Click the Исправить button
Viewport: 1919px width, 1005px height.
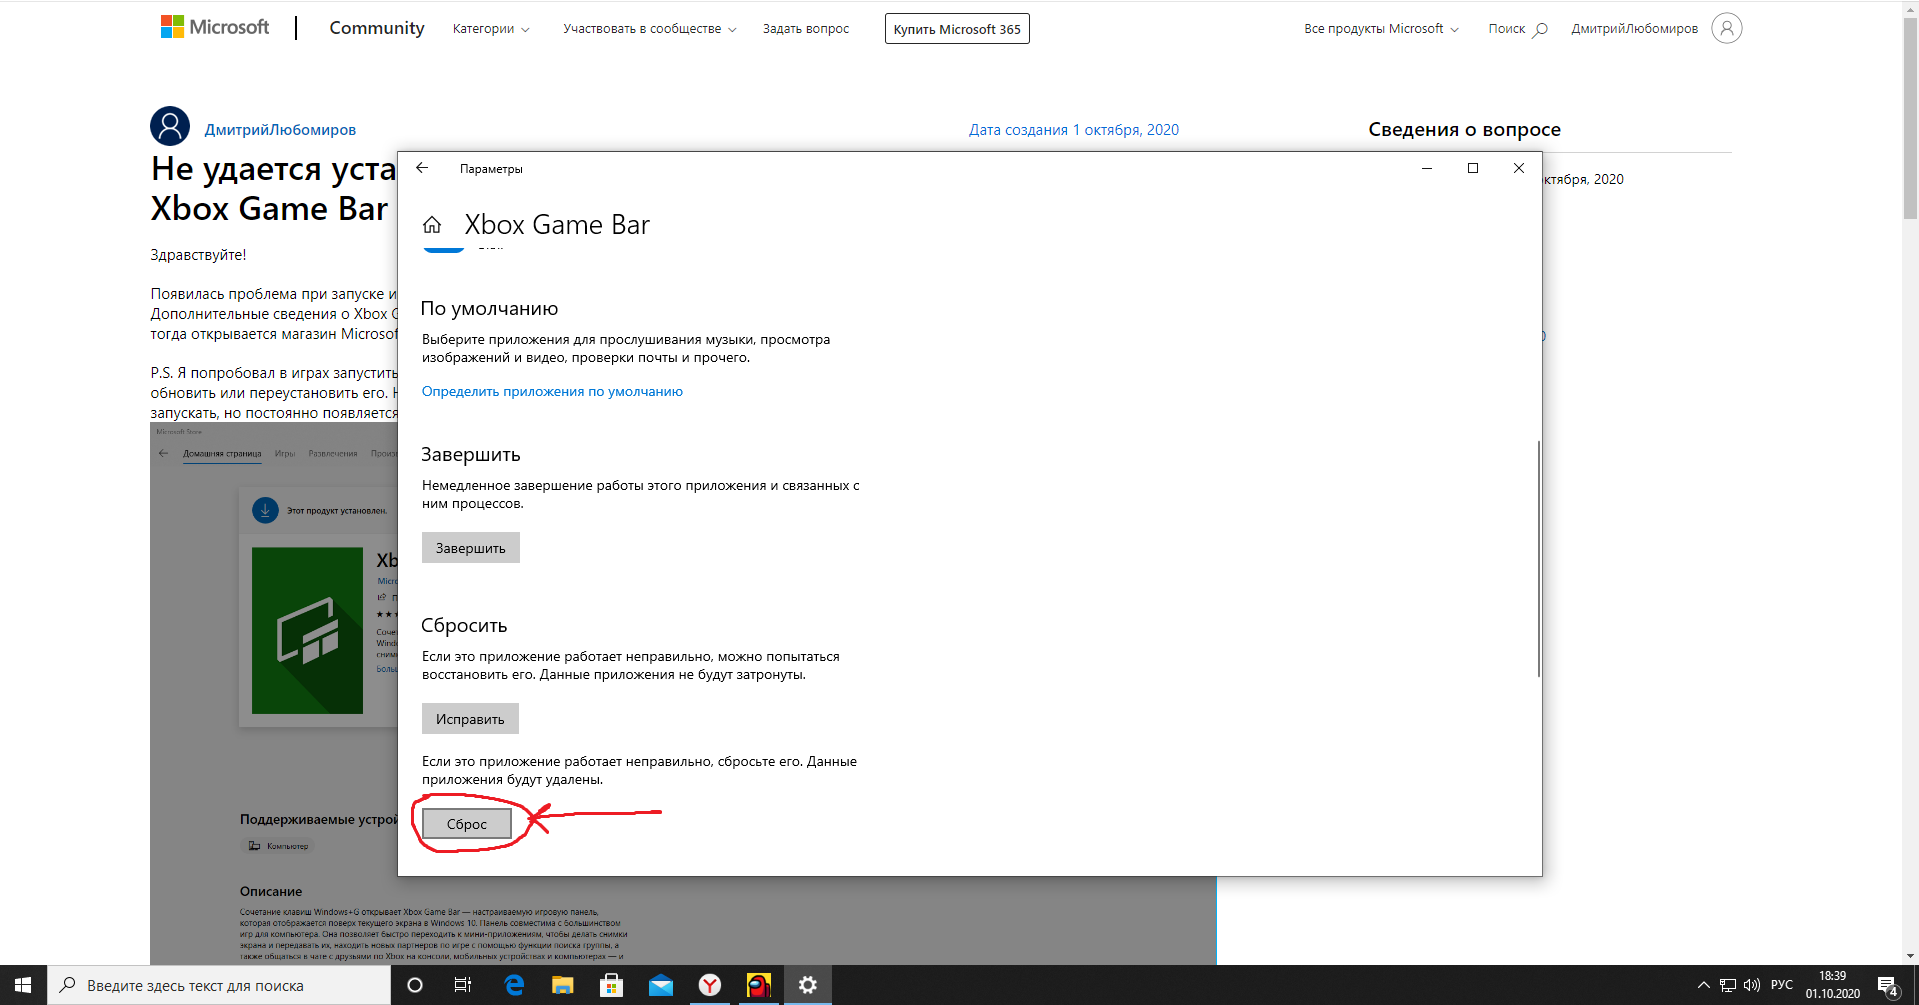pos(470,719)
